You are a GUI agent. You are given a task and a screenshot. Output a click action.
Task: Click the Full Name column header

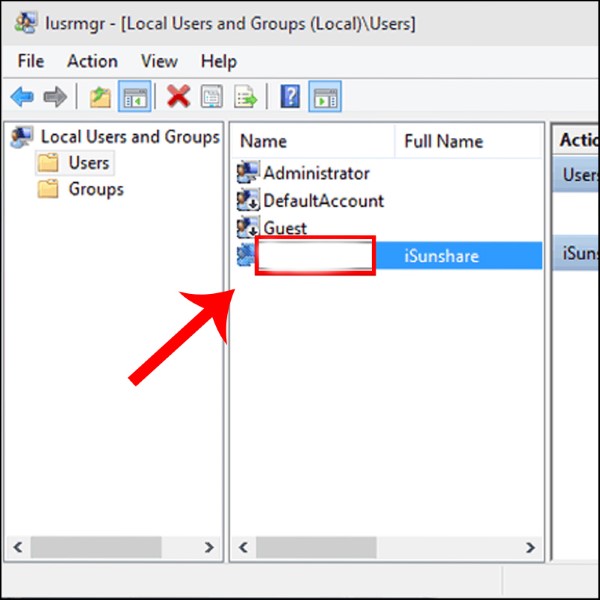(443, 141)
